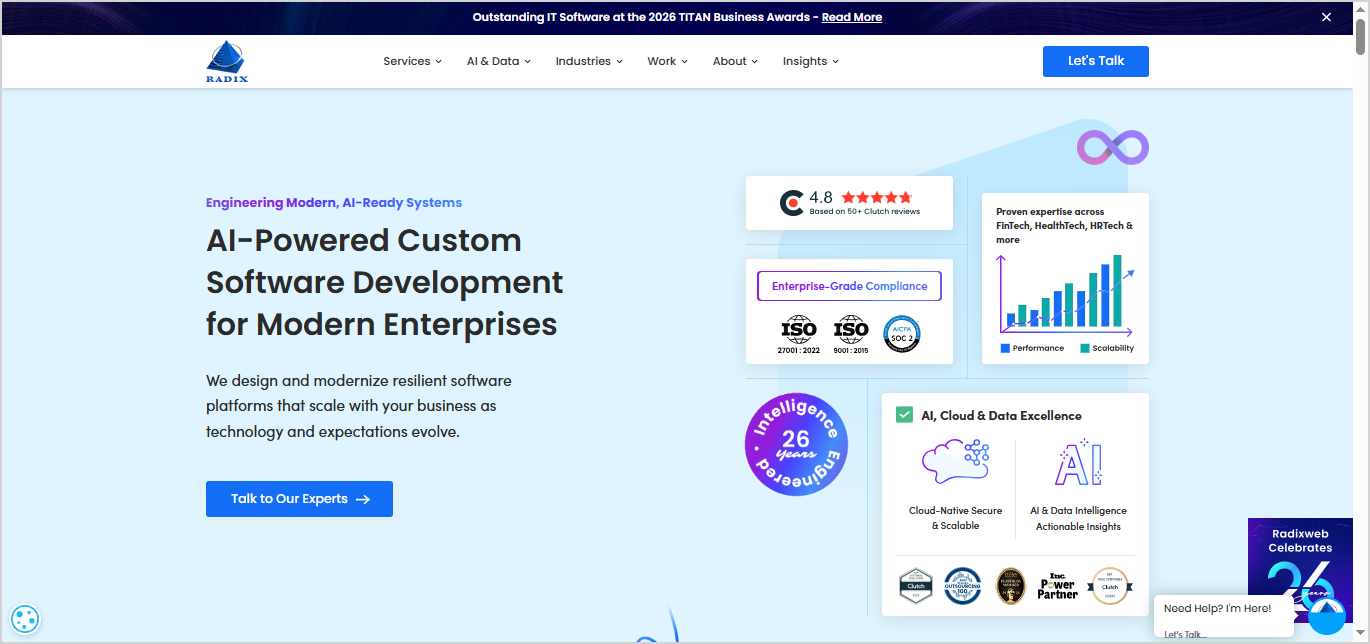Click the ISO 27001:2022 certification icon
1370x644 pixels.
798,335
